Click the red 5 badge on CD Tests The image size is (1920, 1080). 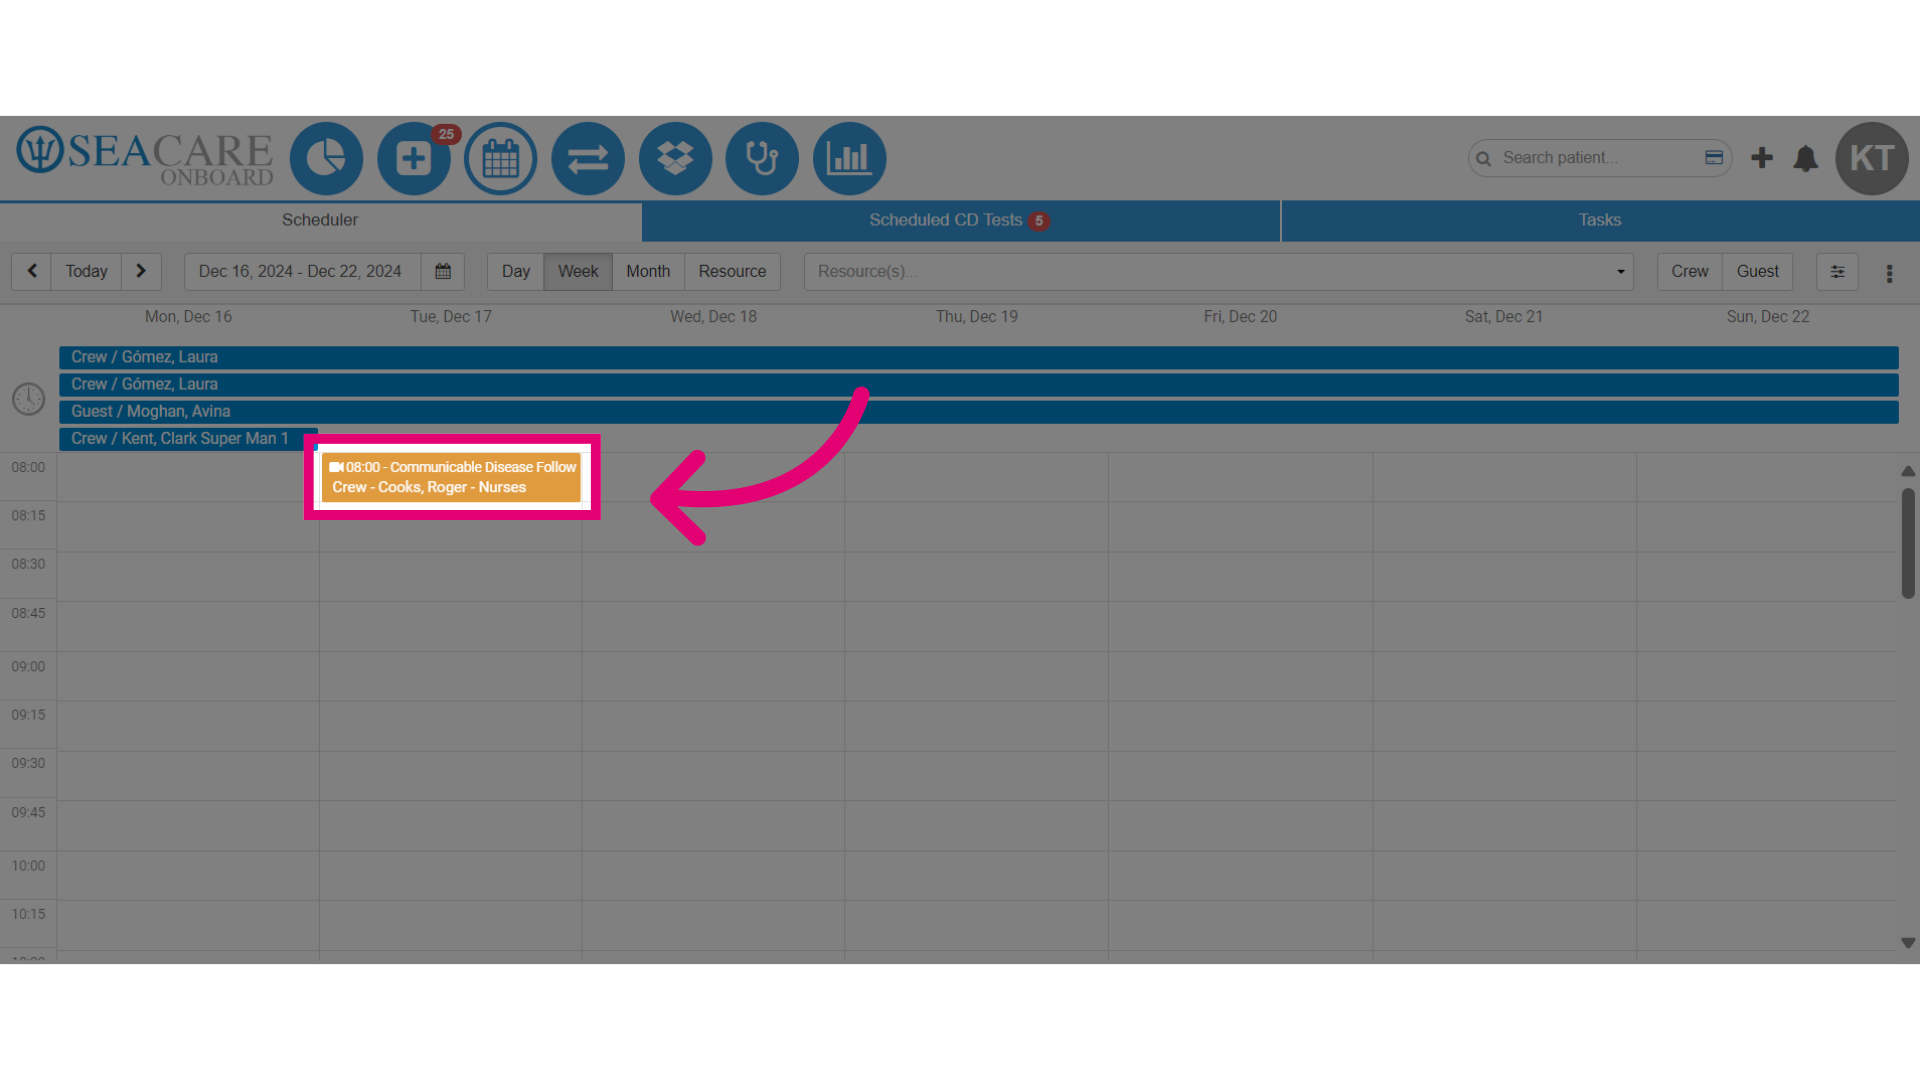[x=1039, y=221]
